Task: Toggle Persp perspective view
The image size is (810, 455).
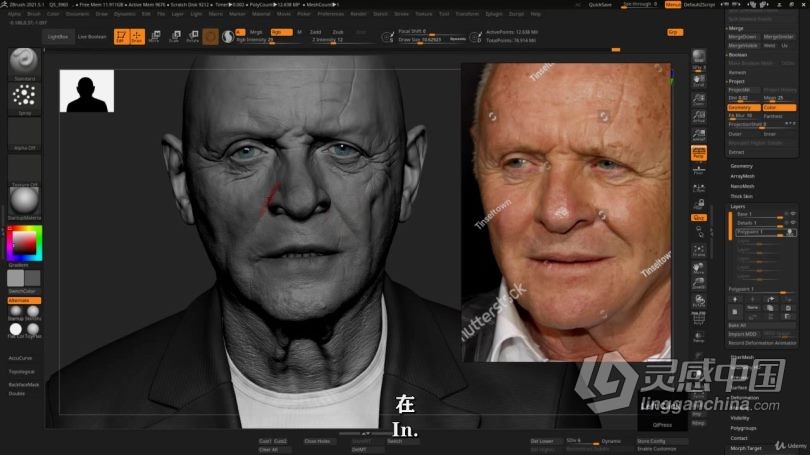Action: pos(699,153)
